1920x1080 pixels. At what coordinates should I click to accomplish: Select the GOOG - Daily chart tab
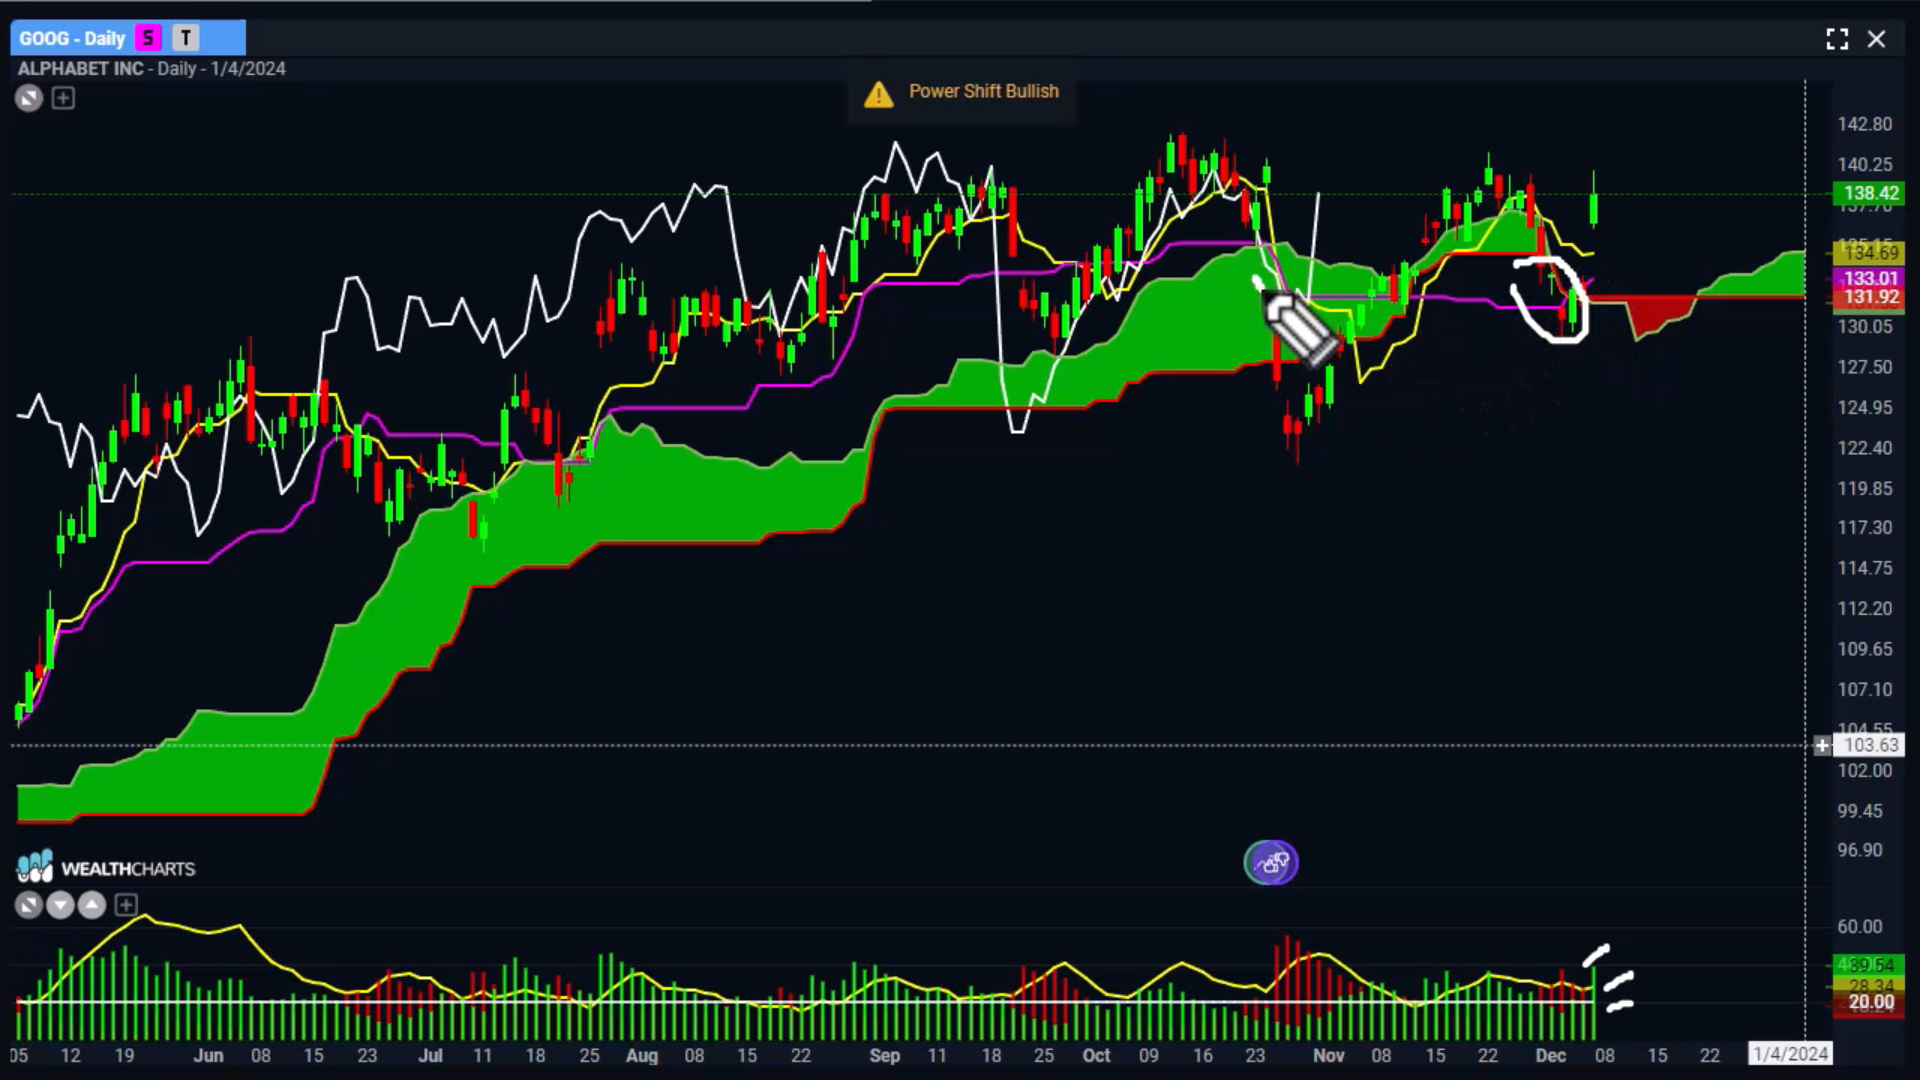point(127,38)
